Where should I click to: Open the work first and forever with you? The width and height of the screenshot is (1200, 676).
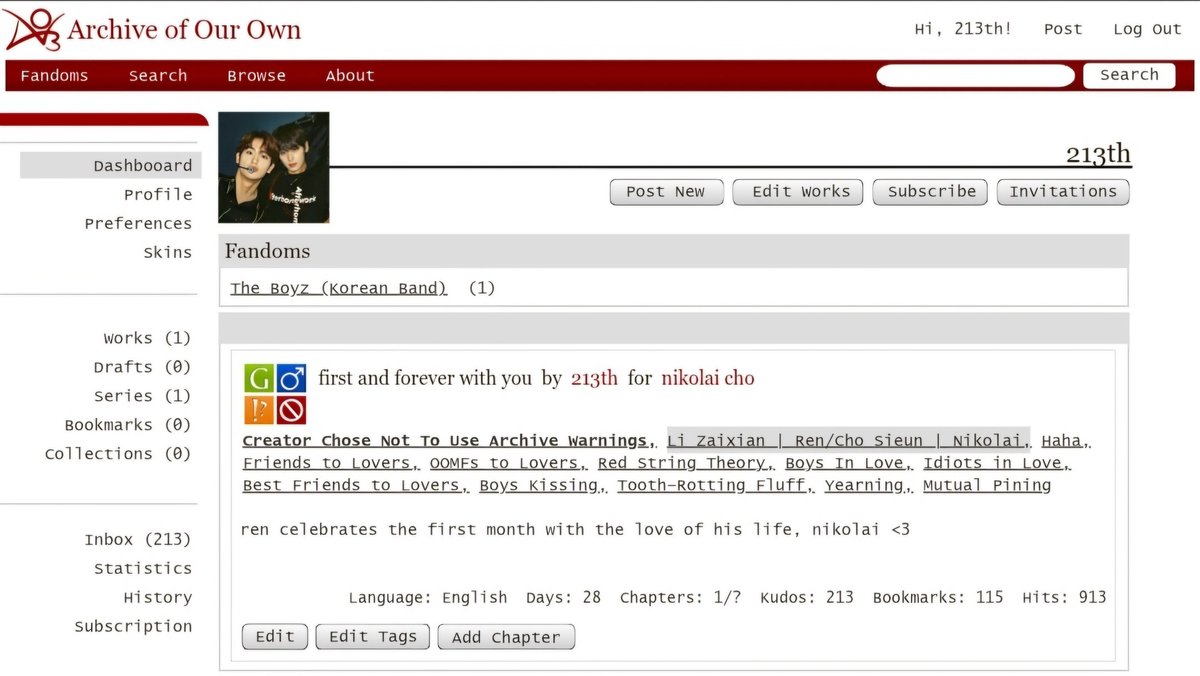[x=425, y=379]
